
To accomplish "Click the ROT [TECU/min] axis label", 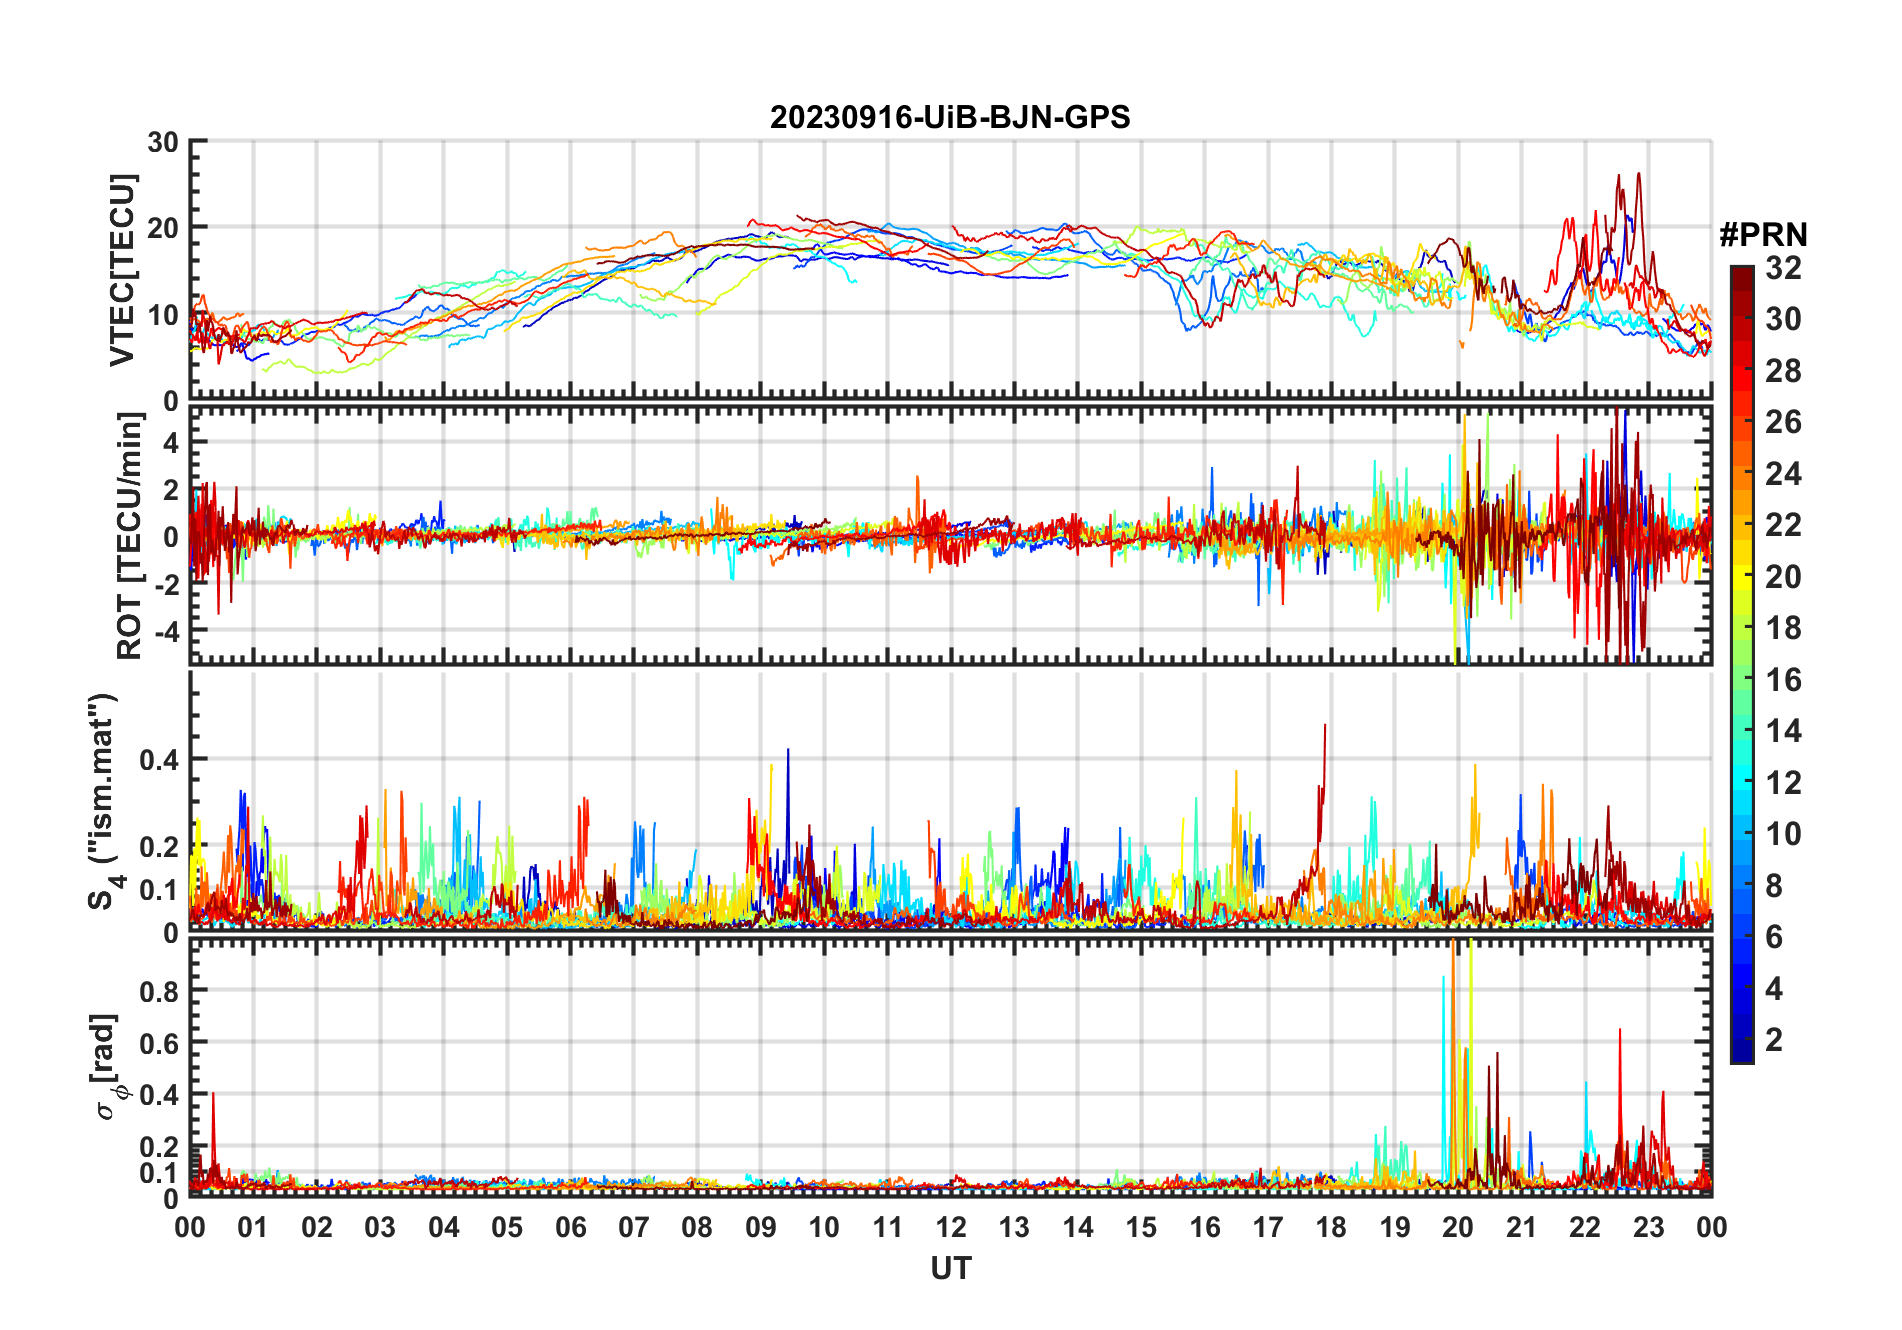I will point(130,535).
